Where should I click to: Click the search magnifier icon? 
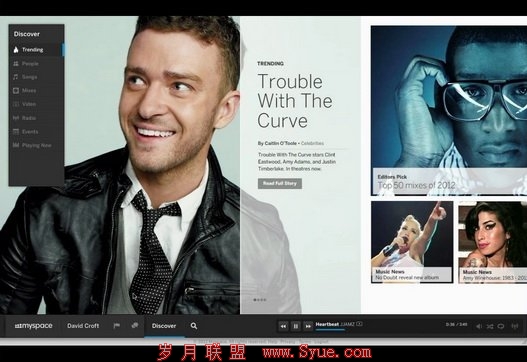[x=194, y=326]
